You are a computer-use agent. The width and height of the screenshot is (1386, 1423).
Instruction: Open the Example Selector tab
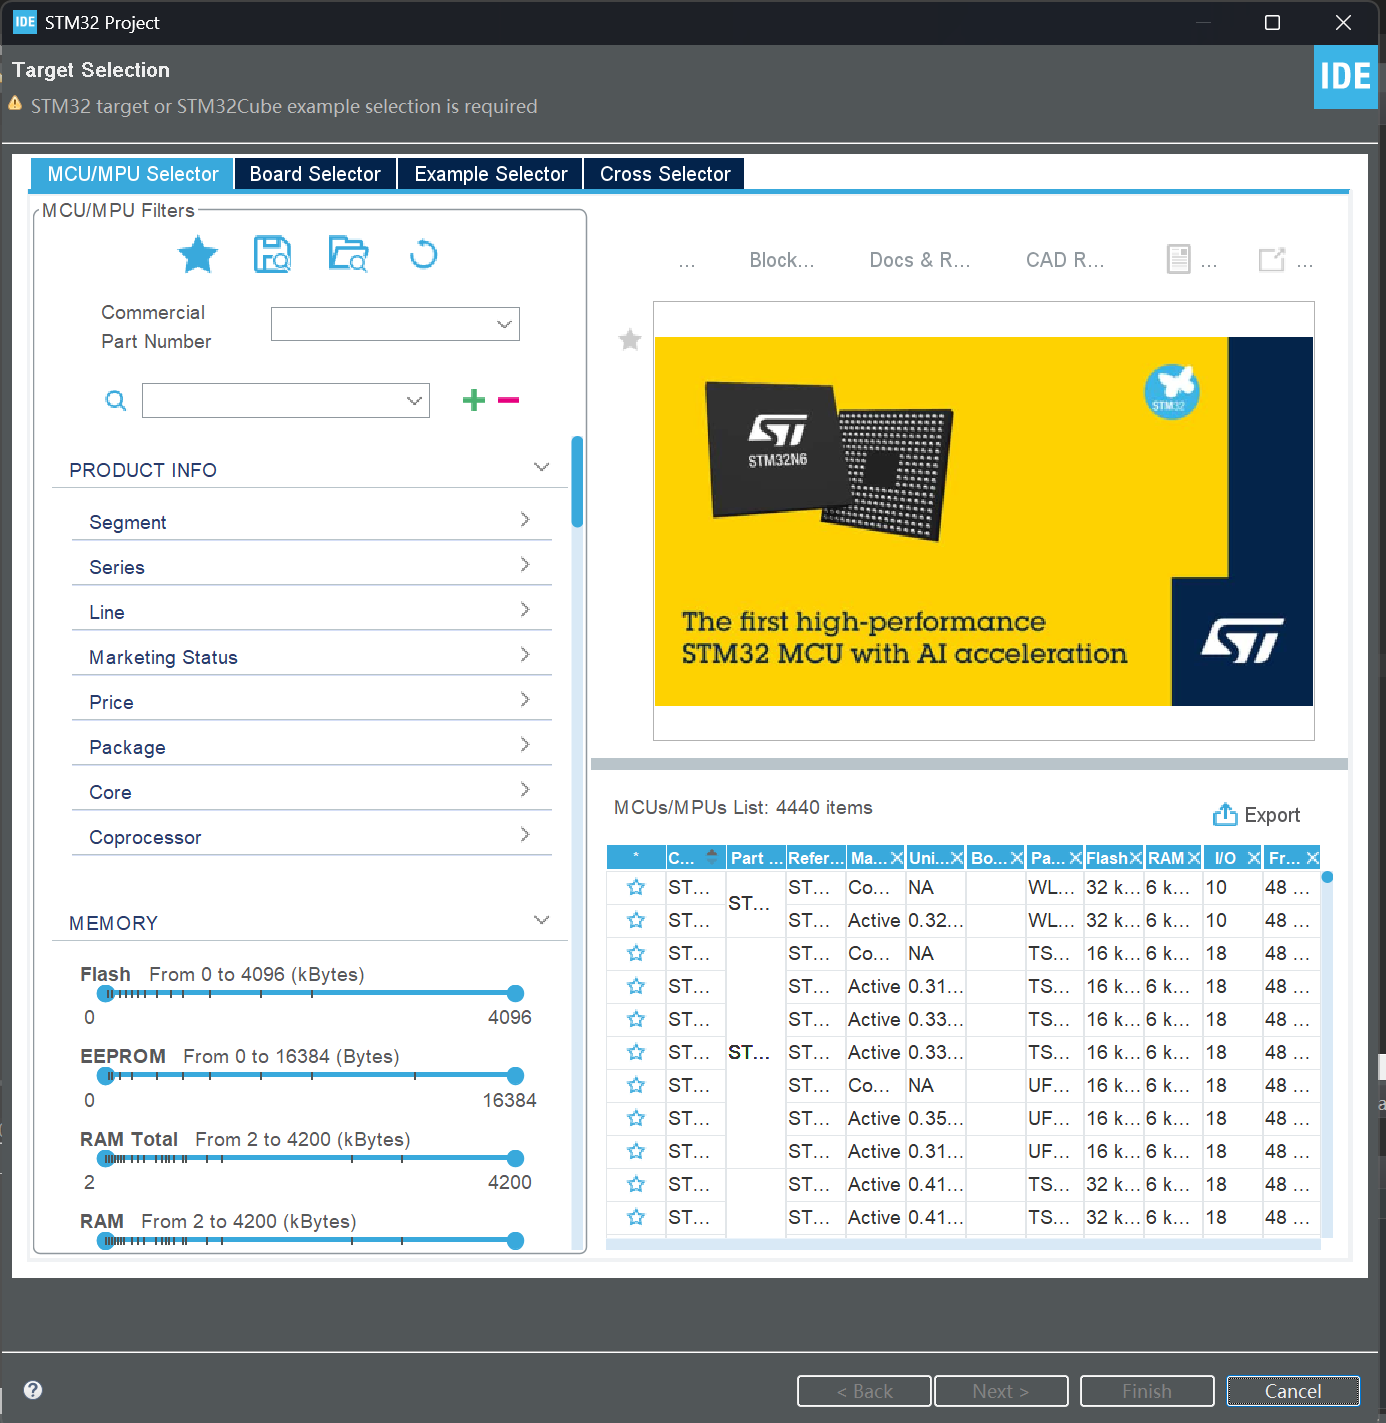[490, 174]
